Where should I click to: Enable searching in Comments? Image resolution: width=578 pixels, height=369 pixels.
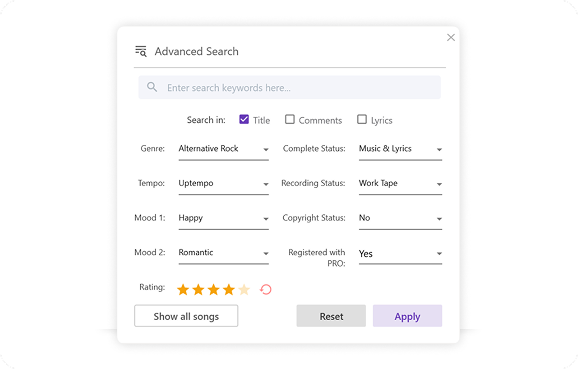coord(290,119)
